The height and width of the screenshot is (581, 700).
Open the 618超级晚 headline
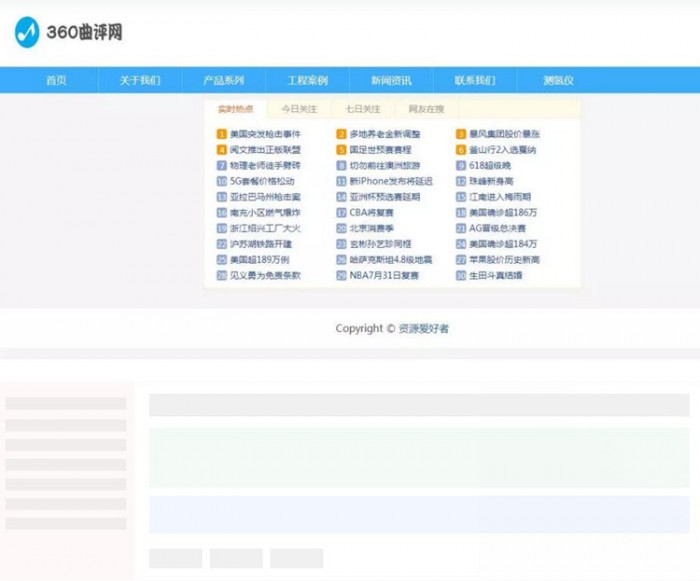[490, 165]
